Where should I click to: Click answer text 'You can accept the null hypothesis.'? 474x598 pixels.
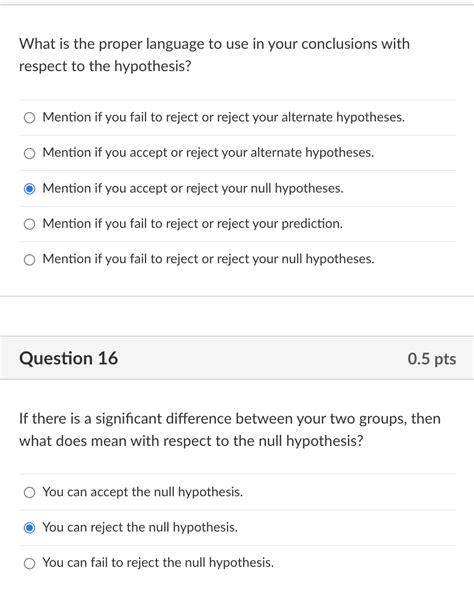(x=143, y=492)
